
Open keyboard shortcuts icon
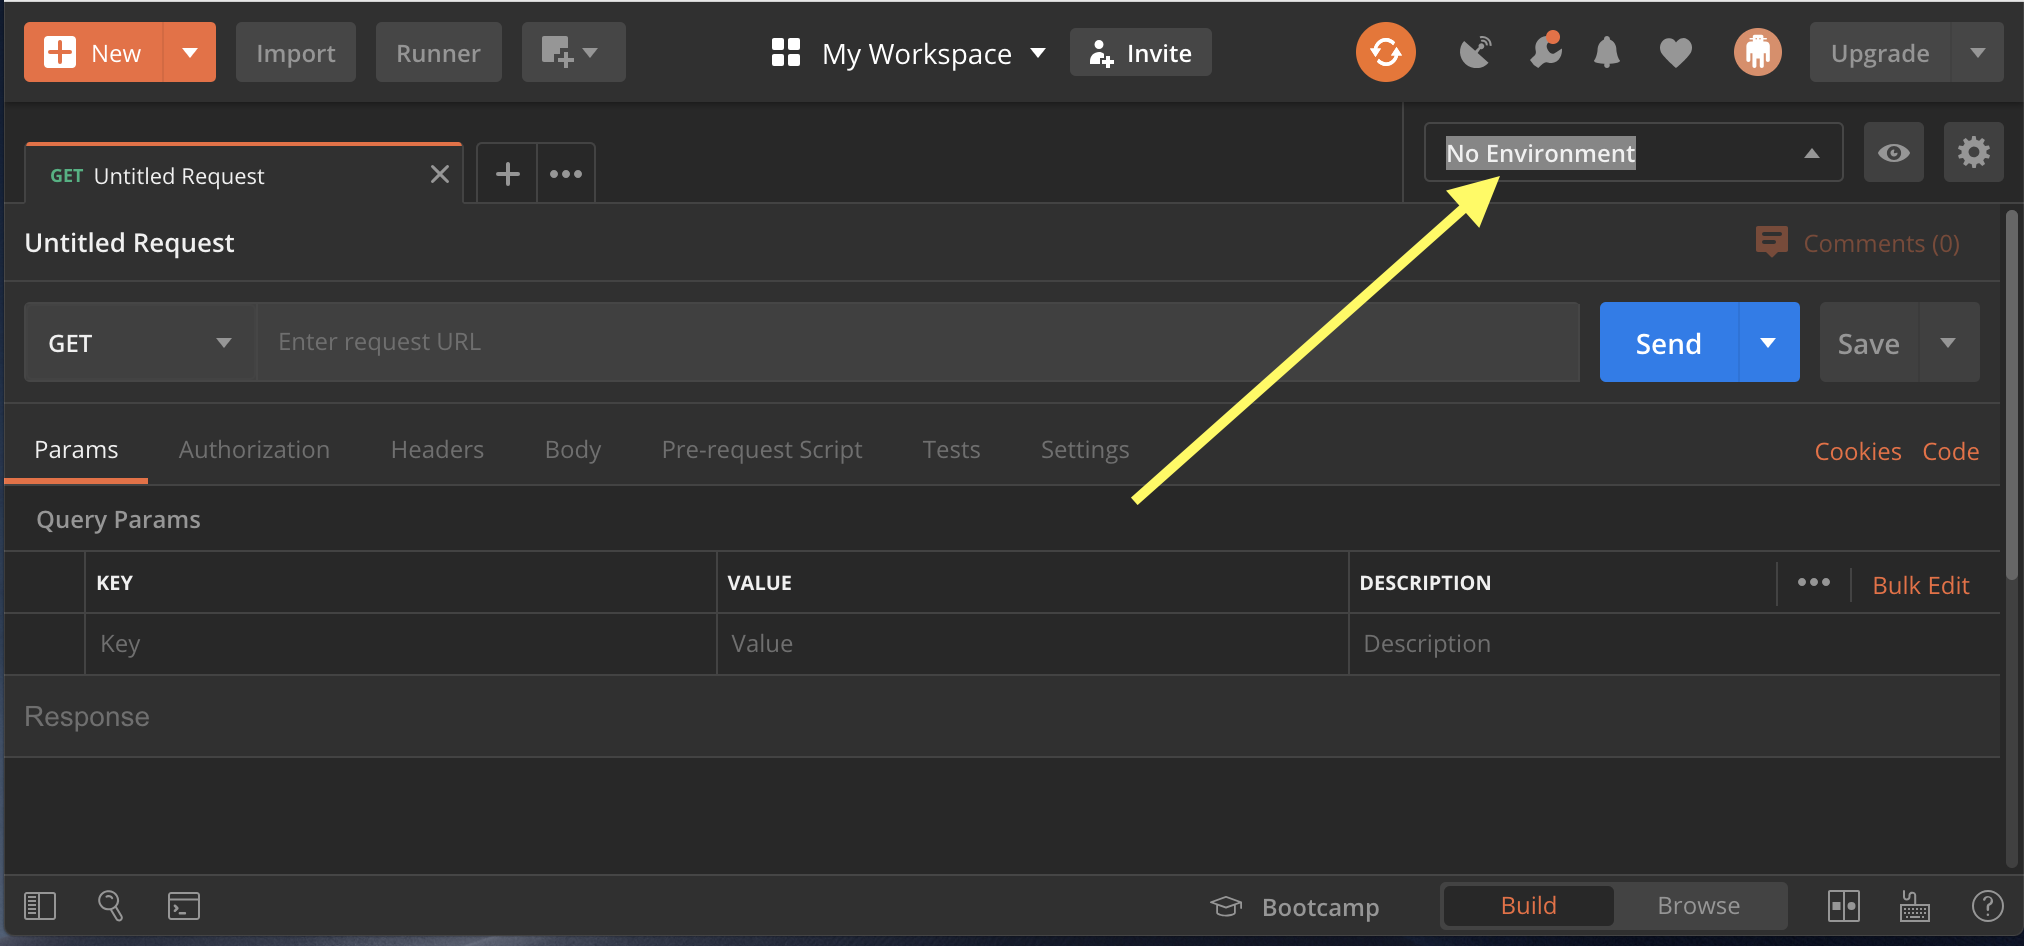click(x=1914, y=906)
